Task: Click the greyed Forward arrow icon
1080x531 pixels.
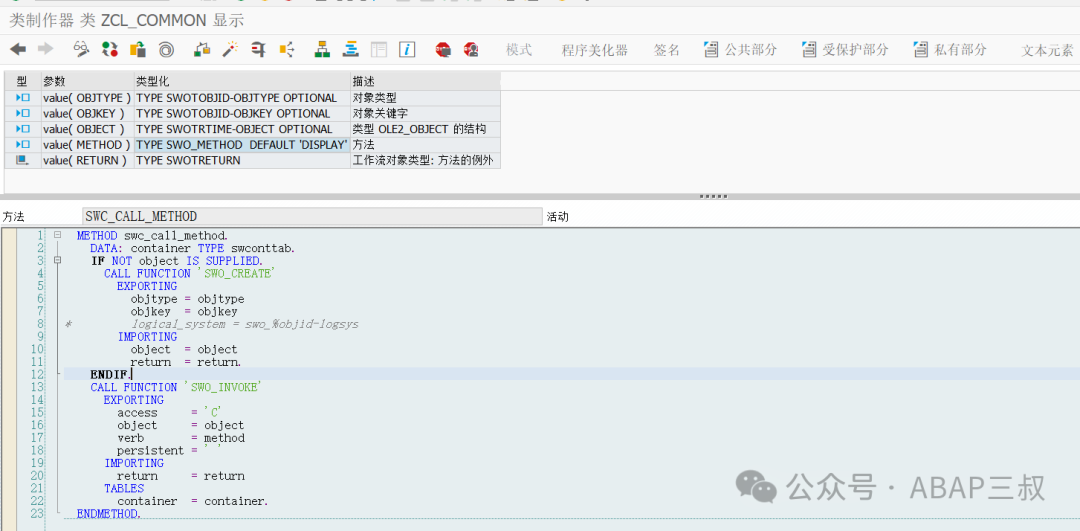Action: pos(45,49)
